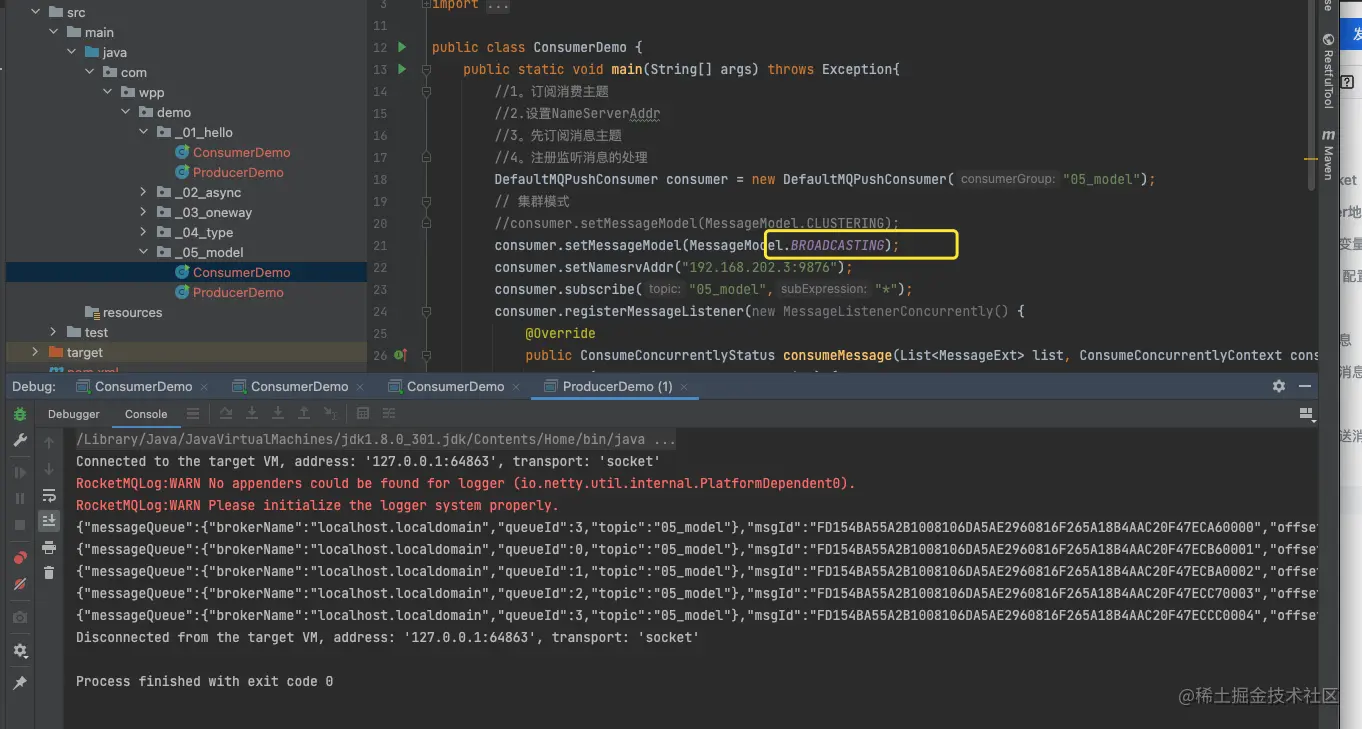The width and height of the screenshot is (1362, 729).
Task: Close the second ConsumerDemo debug tab
Action: click(360, 387)
